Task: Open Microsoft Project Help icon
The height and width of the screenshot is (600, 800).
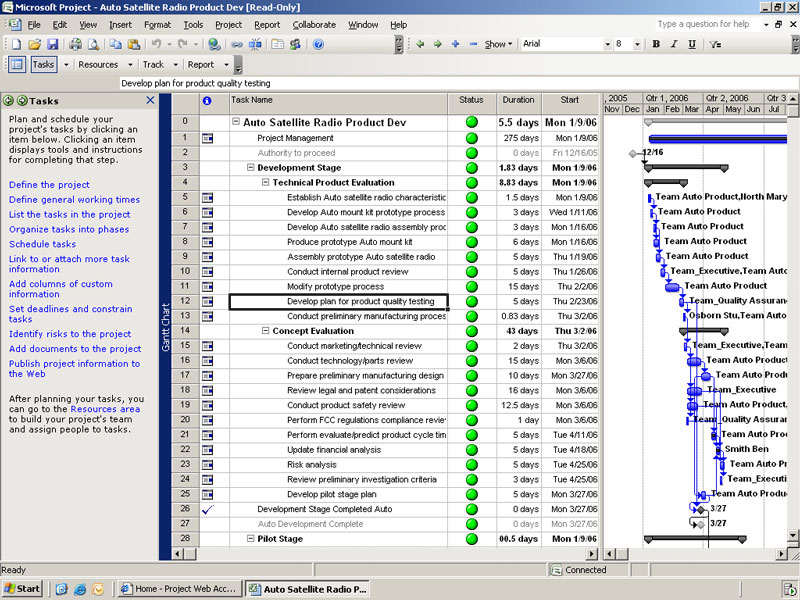Action: point(318,44)
